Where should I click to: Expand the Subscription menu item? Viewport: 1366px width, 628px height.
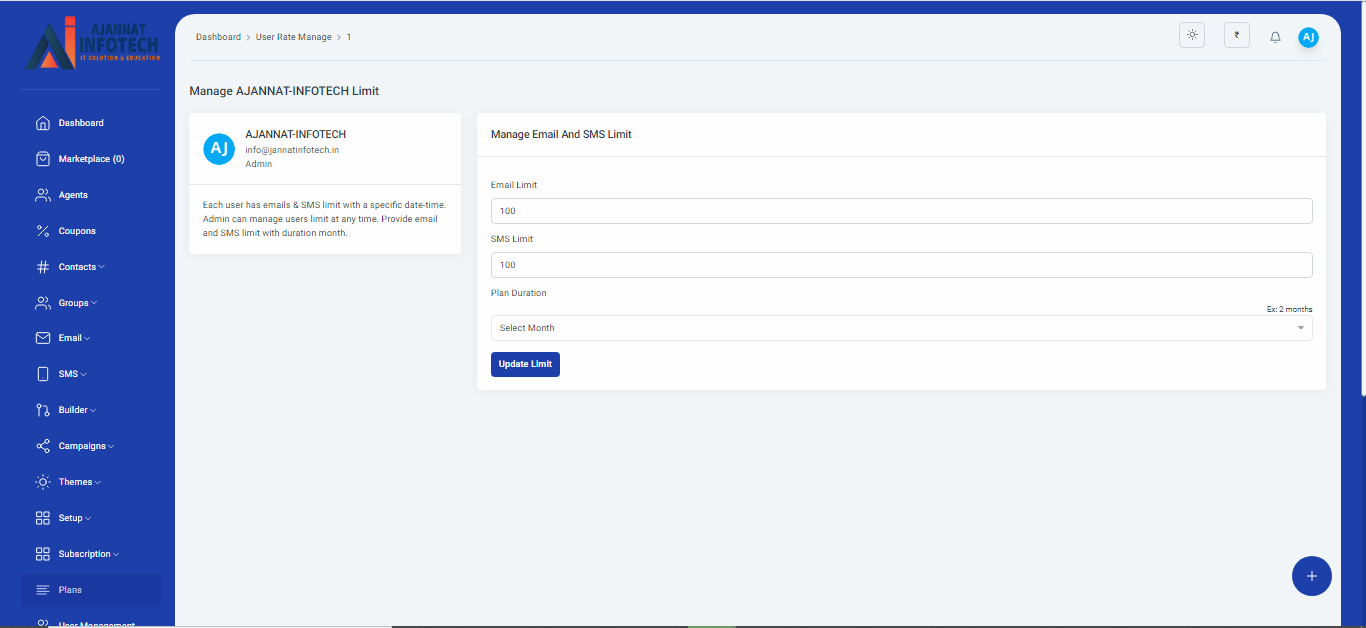(x=88, y=554)
